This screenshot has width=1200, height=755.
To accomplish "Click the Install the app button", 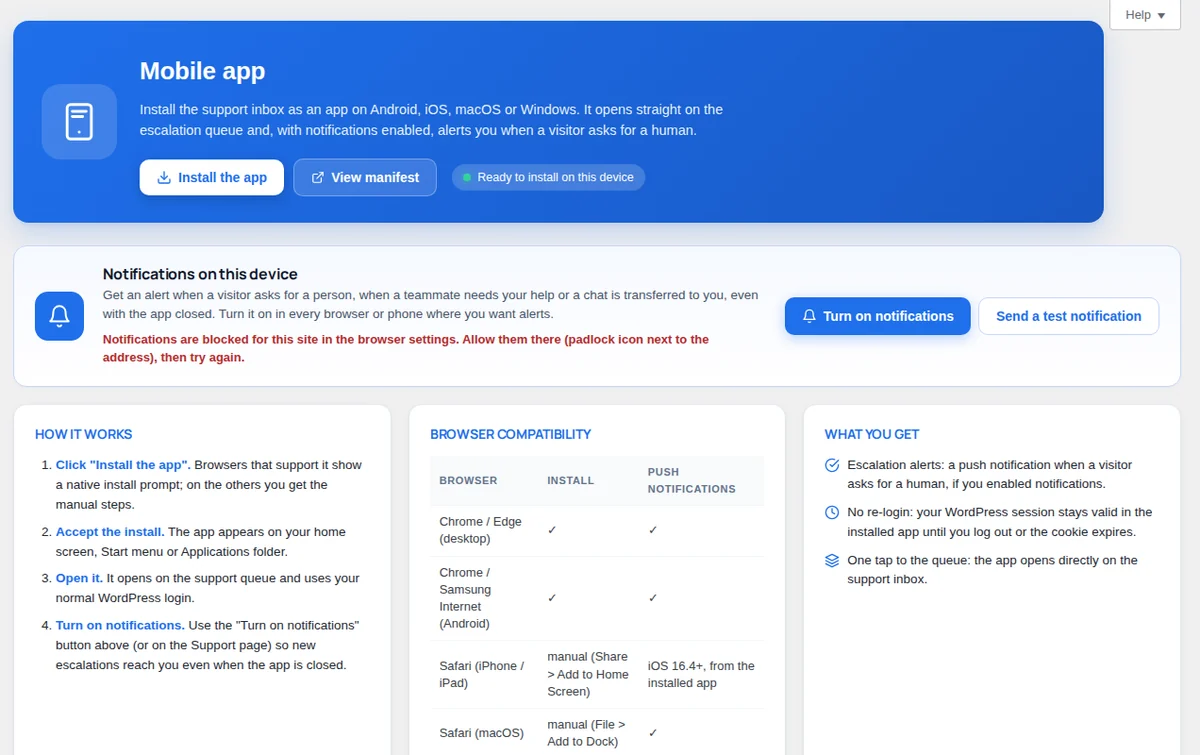I will (212, 177).
